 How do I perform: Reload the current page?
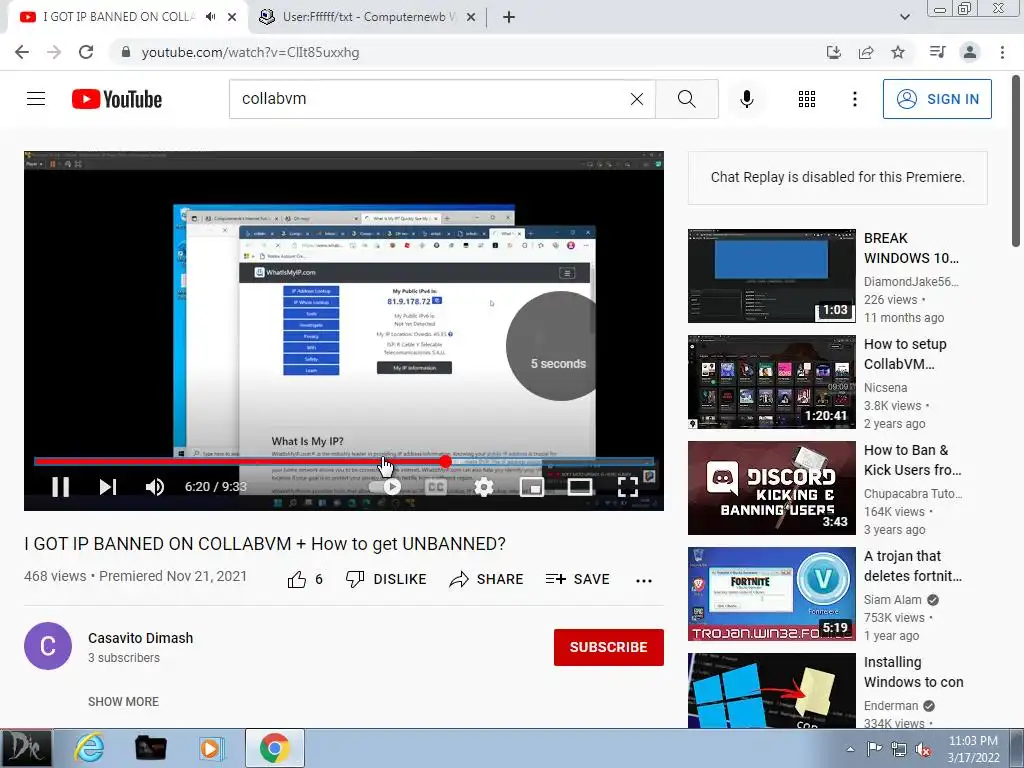click(86, 52)
